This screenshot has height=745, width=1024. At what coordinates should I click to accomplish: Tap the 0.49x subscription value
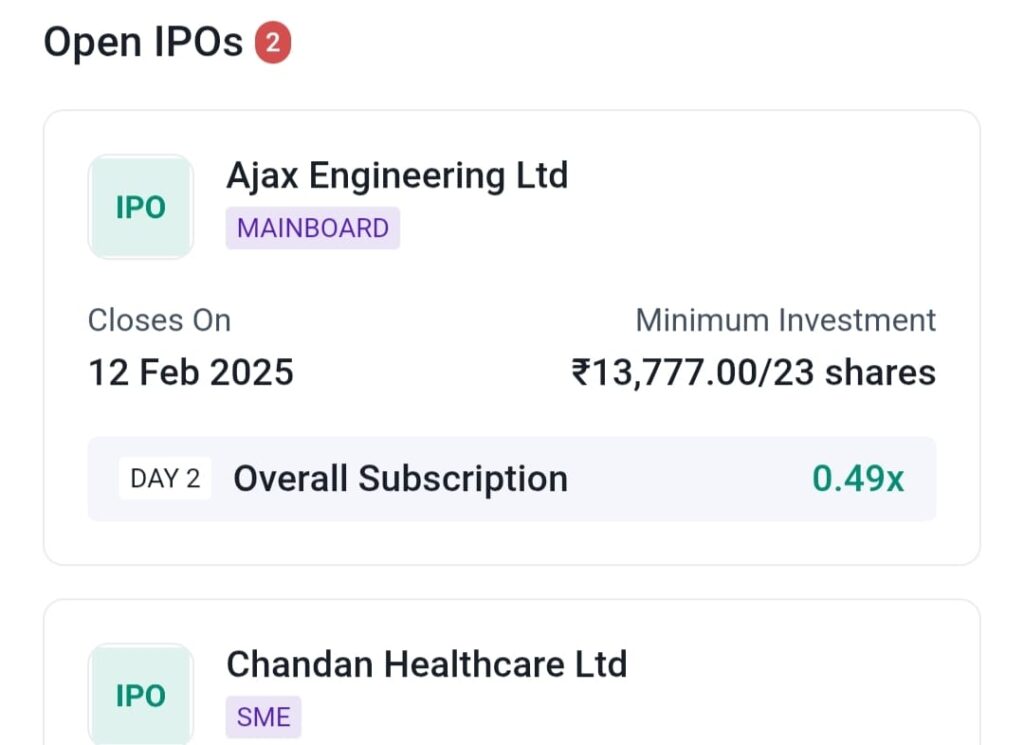pos(858,479)
